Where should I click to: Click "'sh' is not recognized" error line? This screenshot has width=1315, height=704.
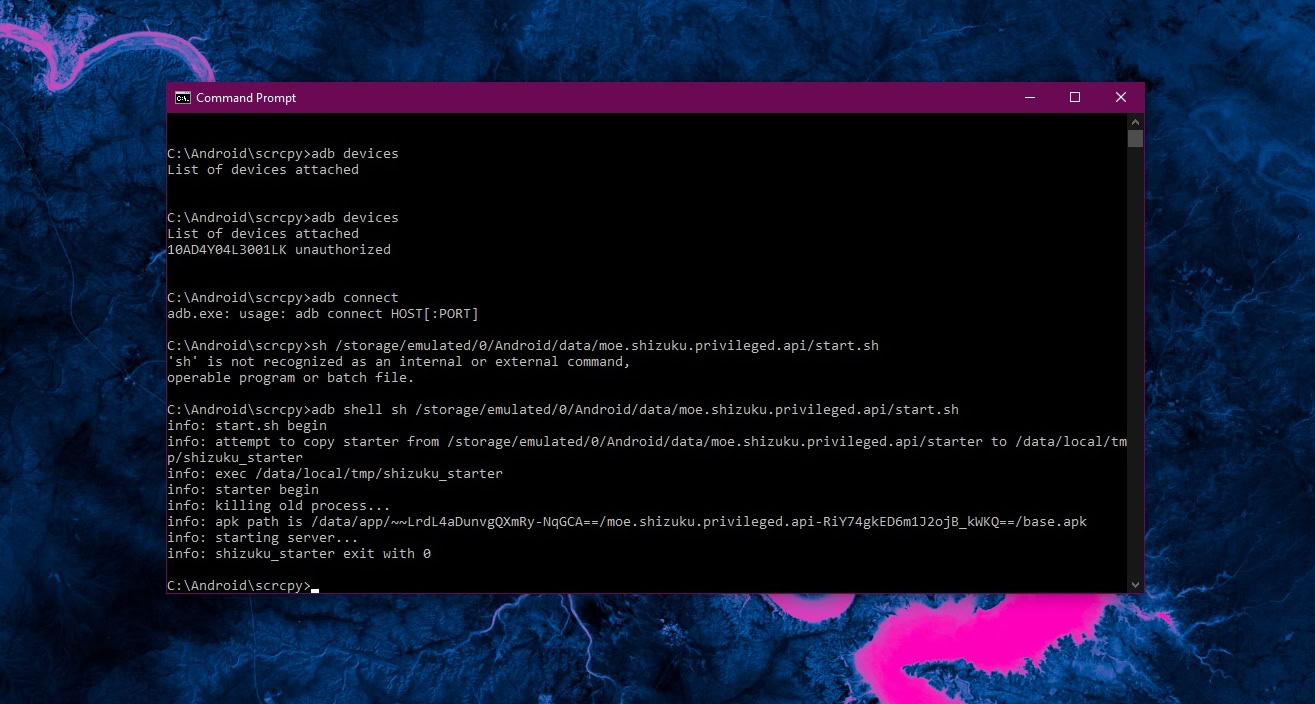399,362
